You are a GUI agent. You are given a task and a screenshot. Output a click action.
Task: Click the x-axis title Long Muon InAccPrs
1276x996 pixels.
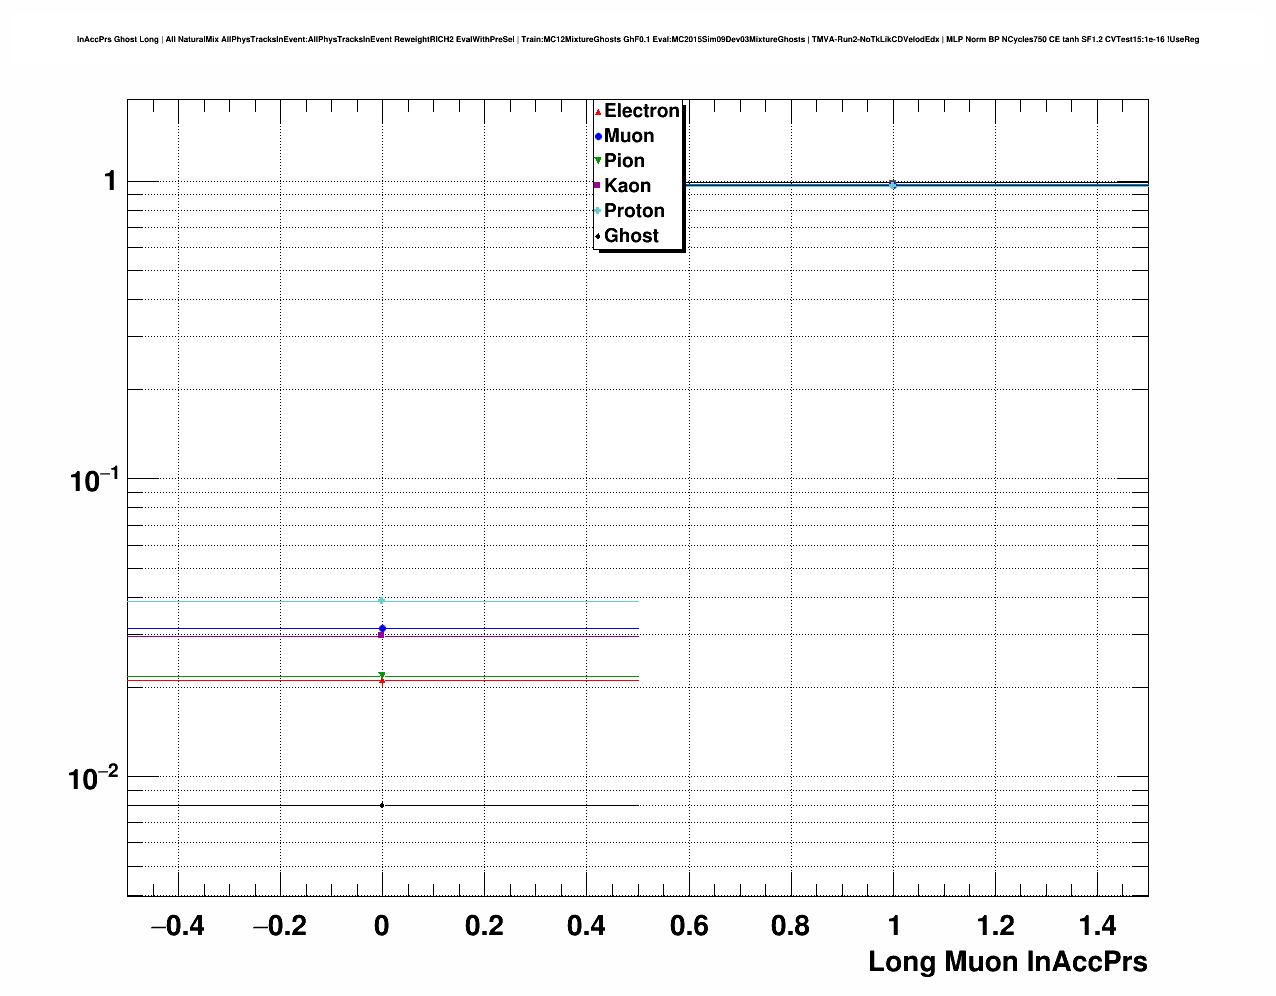(1008, 962)
